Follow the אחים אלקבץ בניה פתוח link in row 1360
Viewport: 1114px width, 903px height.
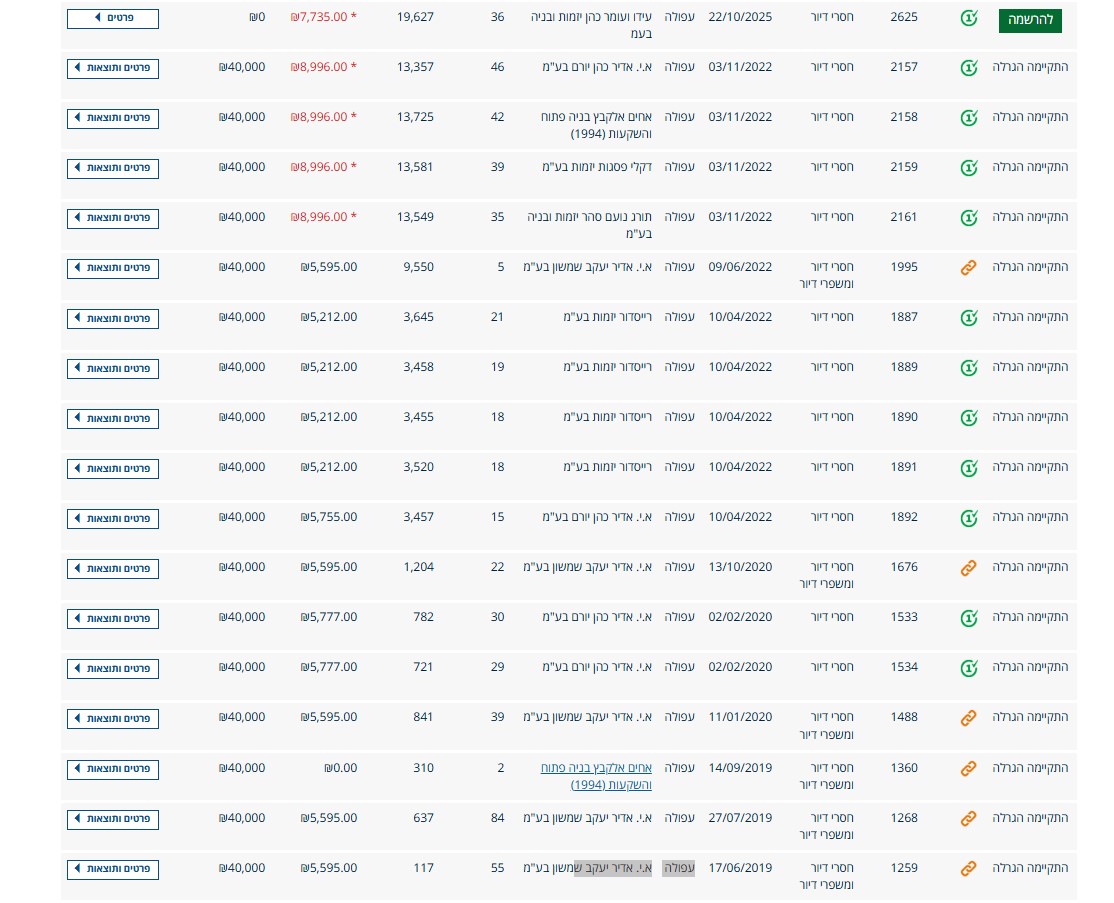click(x=596, y=776)
